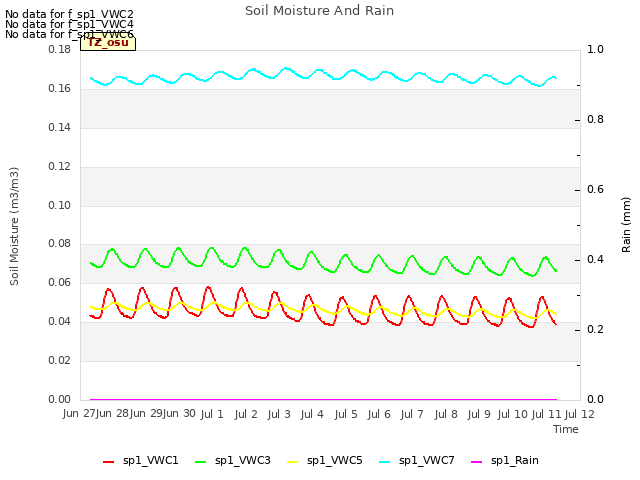The height and width of the screenshot is (480, 640).
Task: Click the Tz_osu label box
Action: click(x=108, y=43)
